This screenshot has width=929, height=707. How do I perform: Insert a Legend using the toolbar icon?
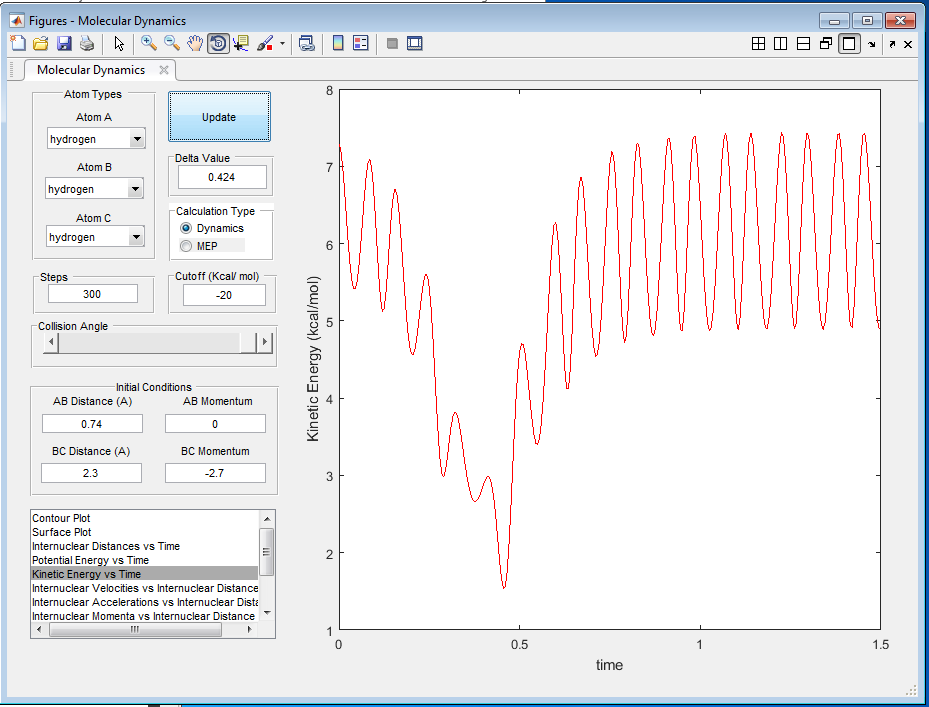361,43
